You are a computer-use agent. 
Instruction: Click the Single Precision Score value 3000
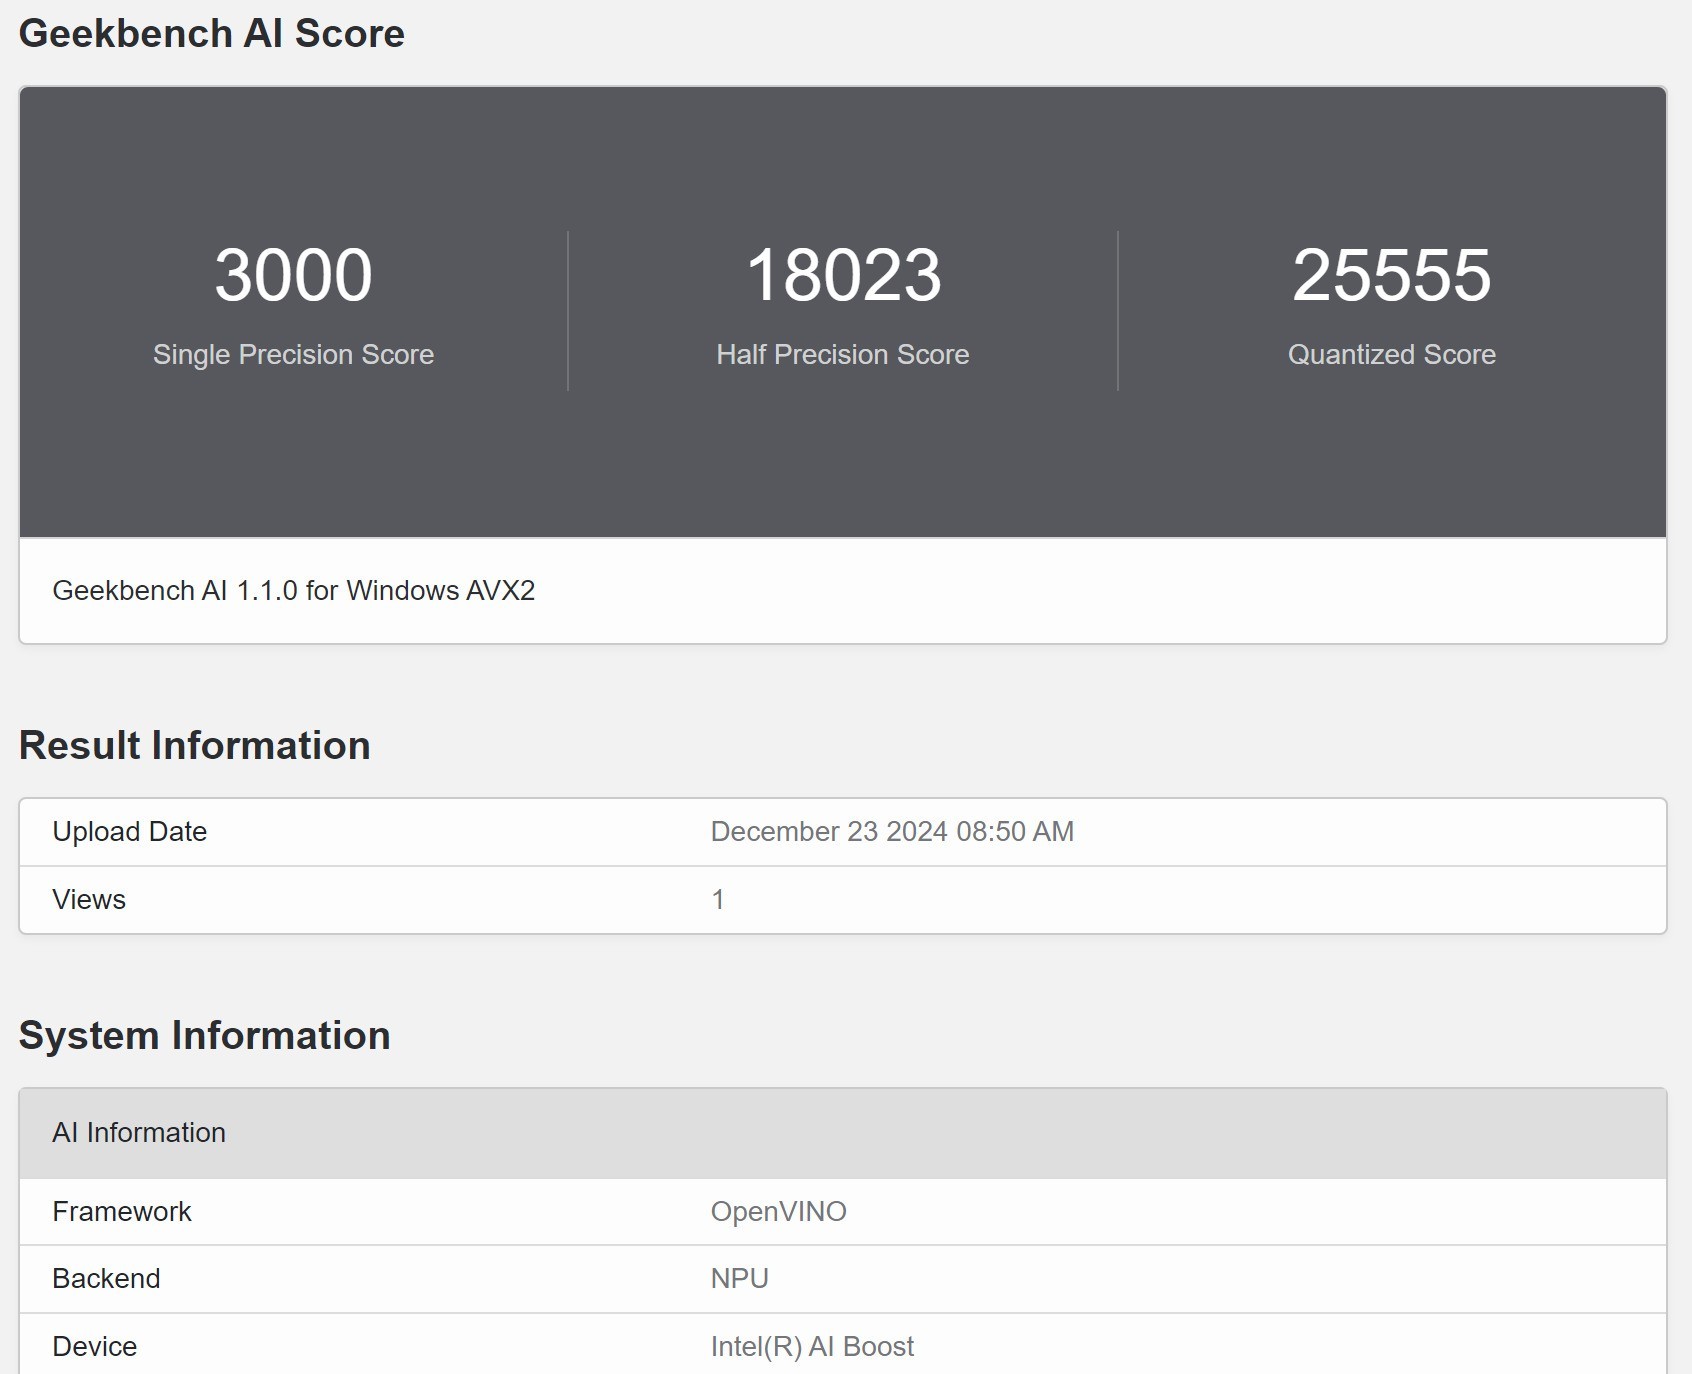(x=294, y=277)
